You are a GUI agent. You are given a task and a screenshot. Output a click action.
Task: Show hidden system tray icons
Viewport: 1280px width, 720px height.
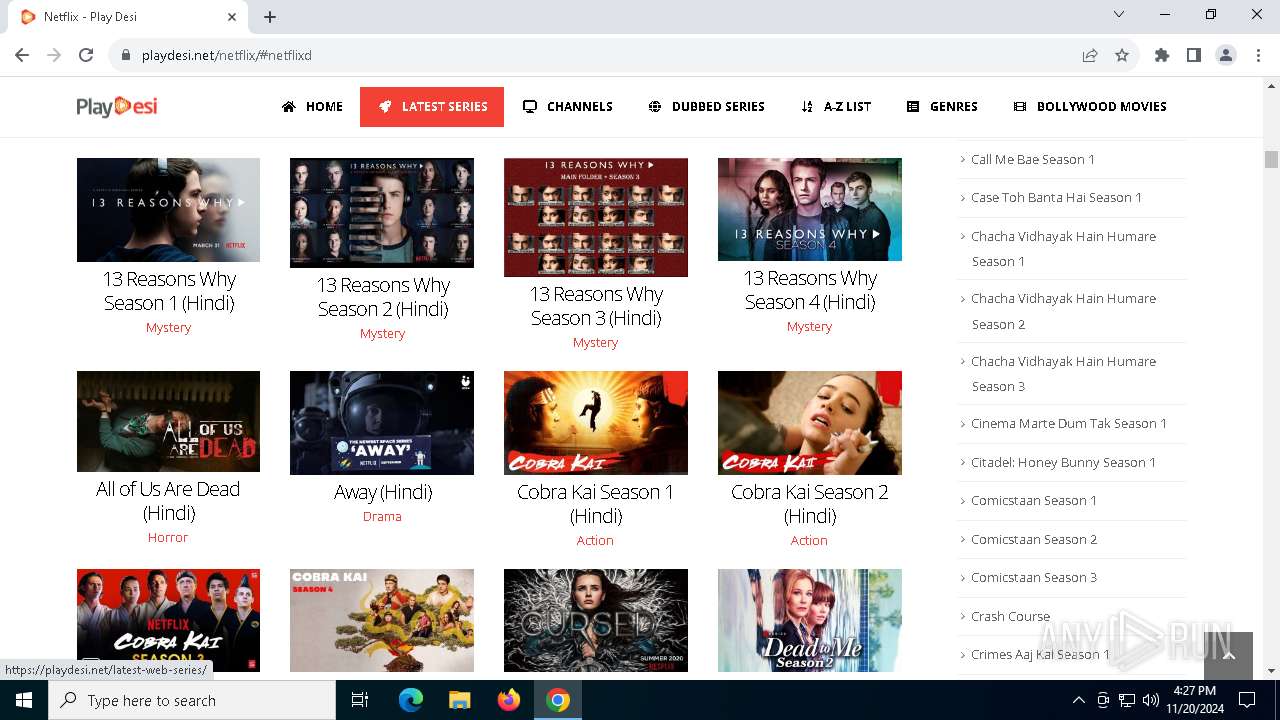click(x=1078, y=700)
